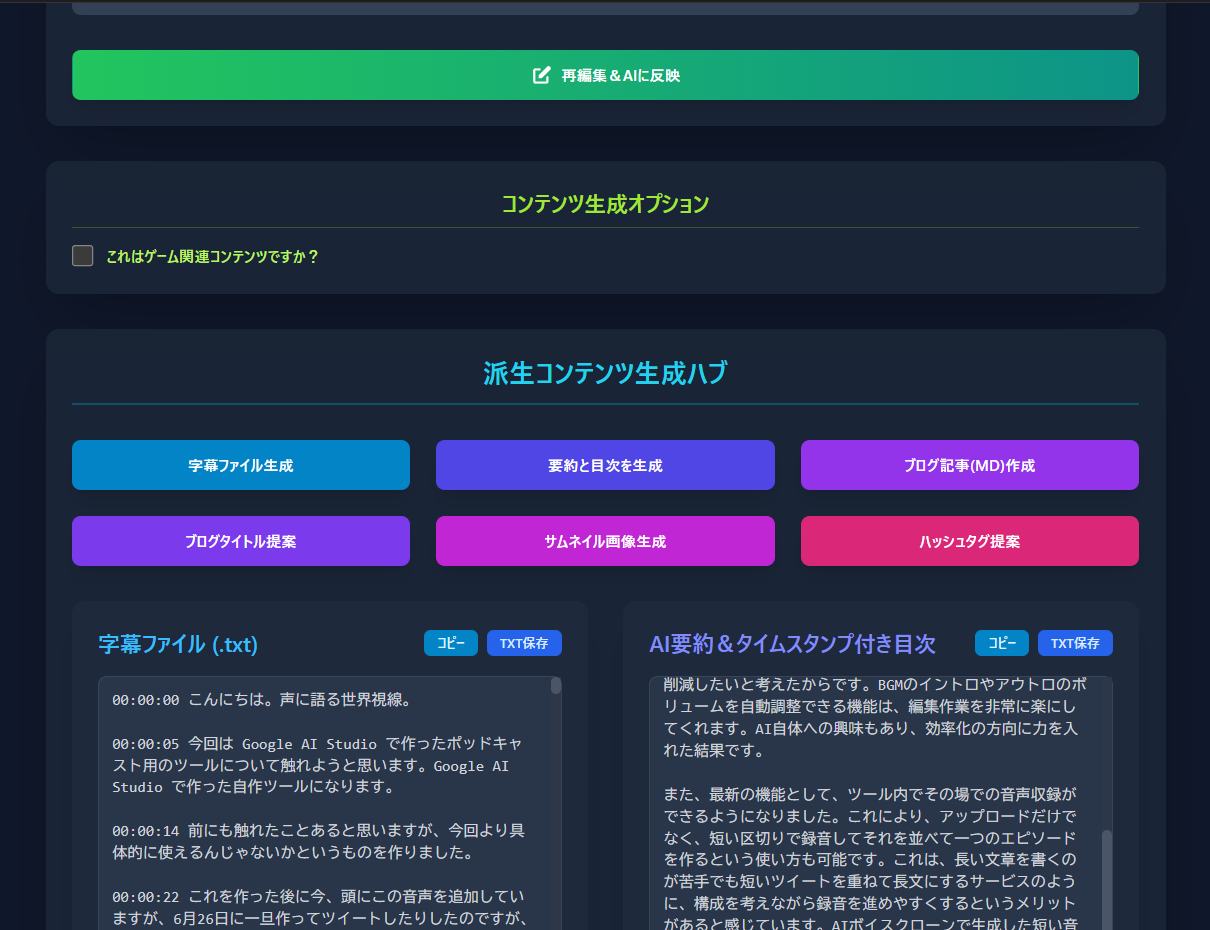Screen dimensions: 1210x930
Task: Click the 字幕ファイル (.txt) panel title
Action: pyautogui.click(x=178, y=644)
